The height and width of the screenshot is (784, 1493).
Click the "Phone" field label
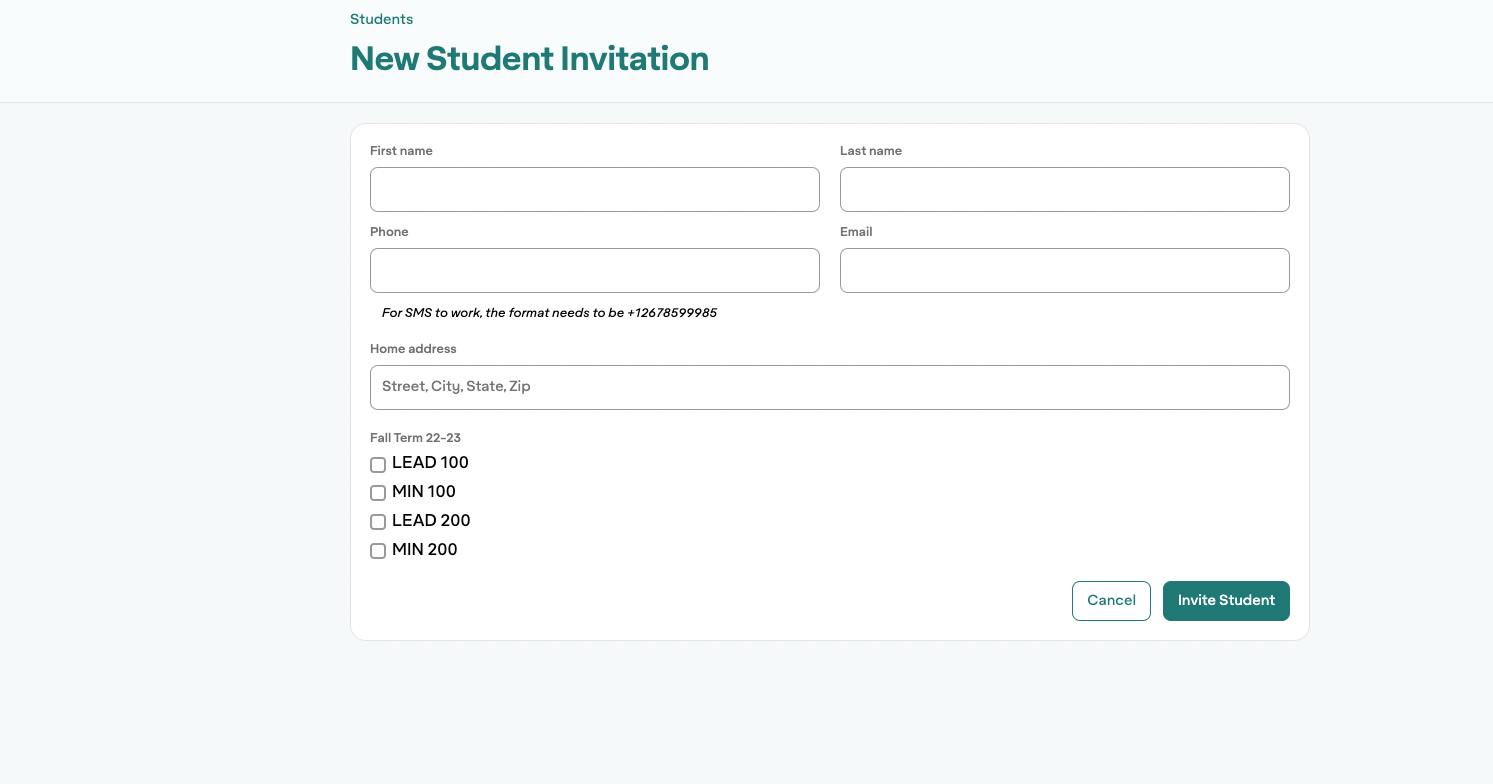[389, 232]
